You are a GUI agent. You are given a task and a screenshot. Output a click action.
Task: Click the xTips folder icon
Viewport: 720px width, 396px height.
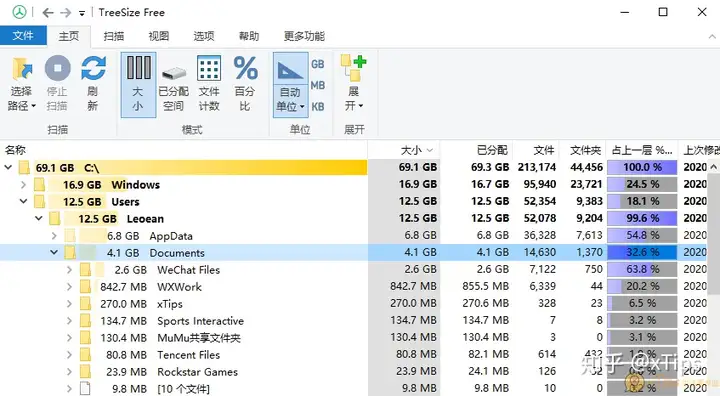point(85,304)
